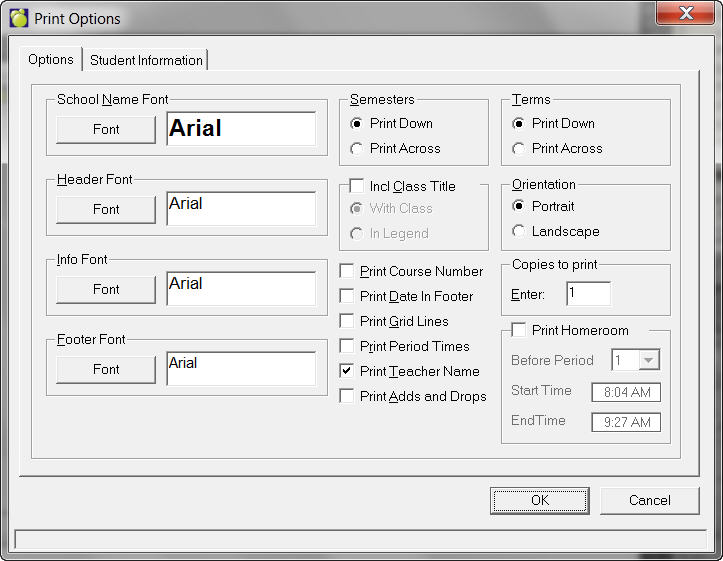723x561 pixels.
Task: Enable Print Grid Lines
Action: [x=347, y=321]
